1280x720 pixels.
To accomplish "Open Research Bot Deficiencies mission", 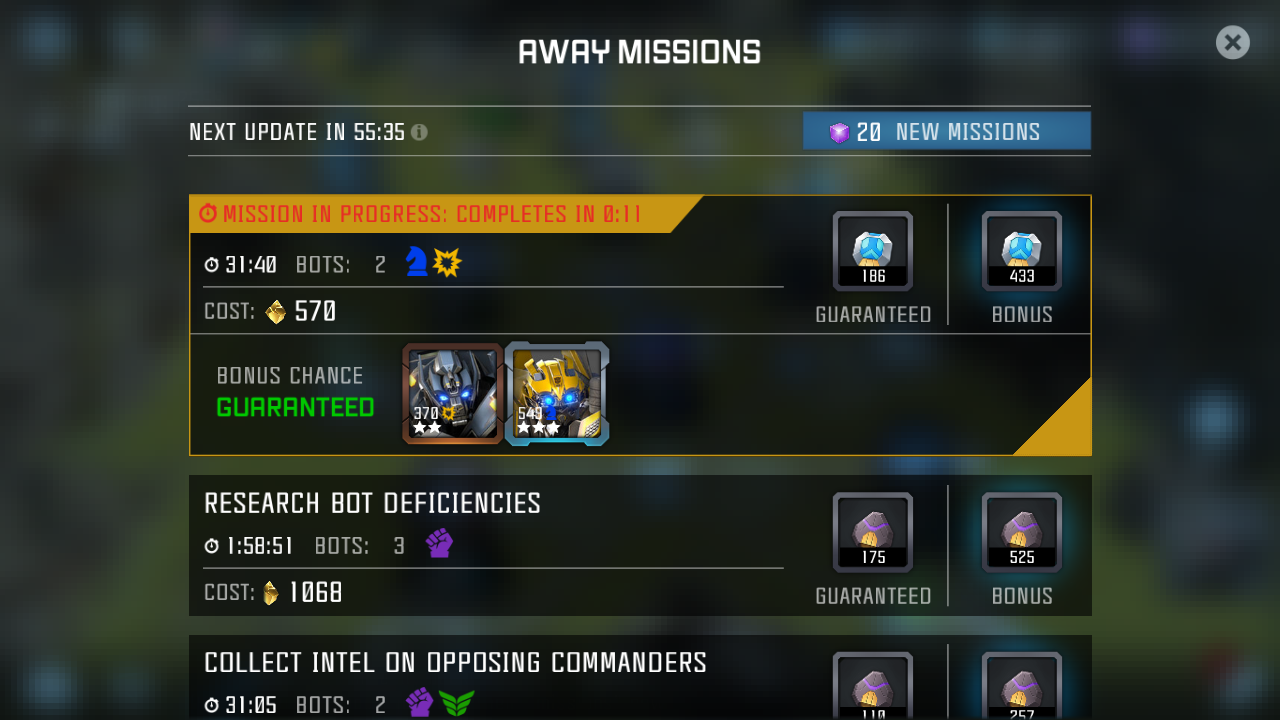I will click(x=640, y=545).
